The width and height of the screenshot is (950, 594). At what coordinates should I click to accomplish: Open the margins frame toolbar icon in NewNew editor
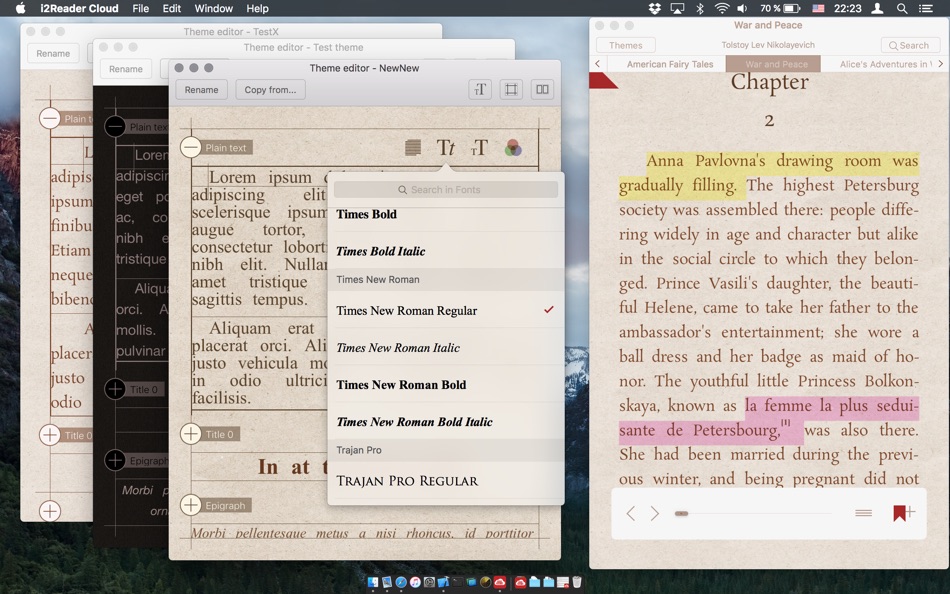point(511,90)
